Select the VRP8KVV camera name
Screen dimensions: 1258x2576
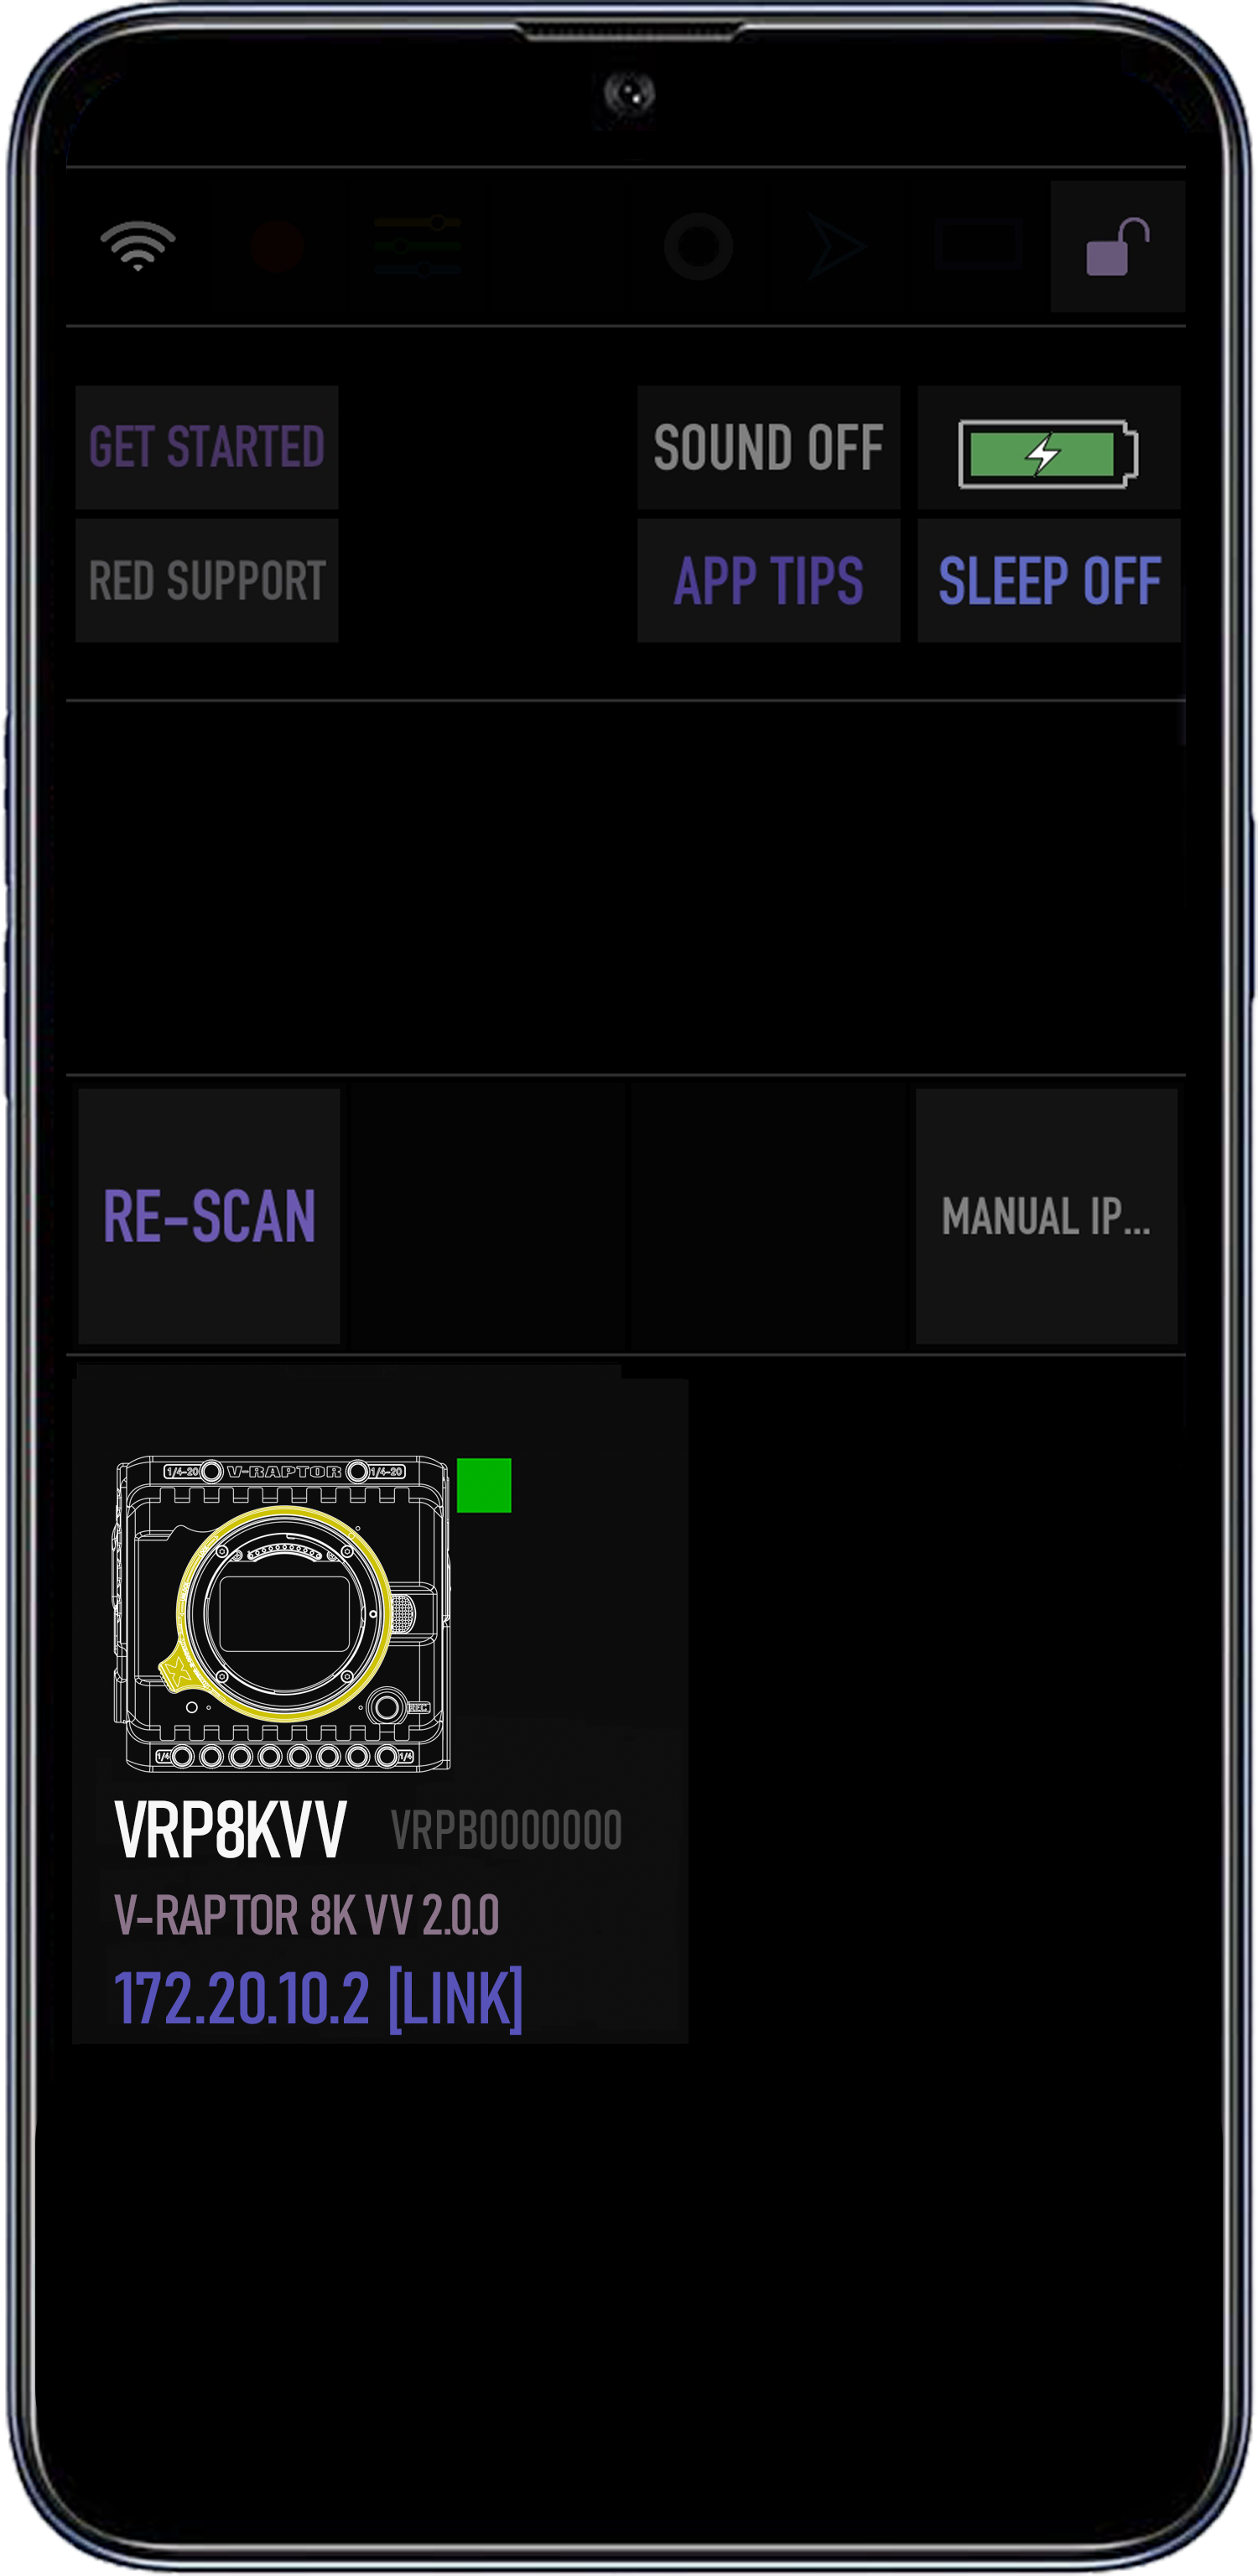pos(231,1830)
